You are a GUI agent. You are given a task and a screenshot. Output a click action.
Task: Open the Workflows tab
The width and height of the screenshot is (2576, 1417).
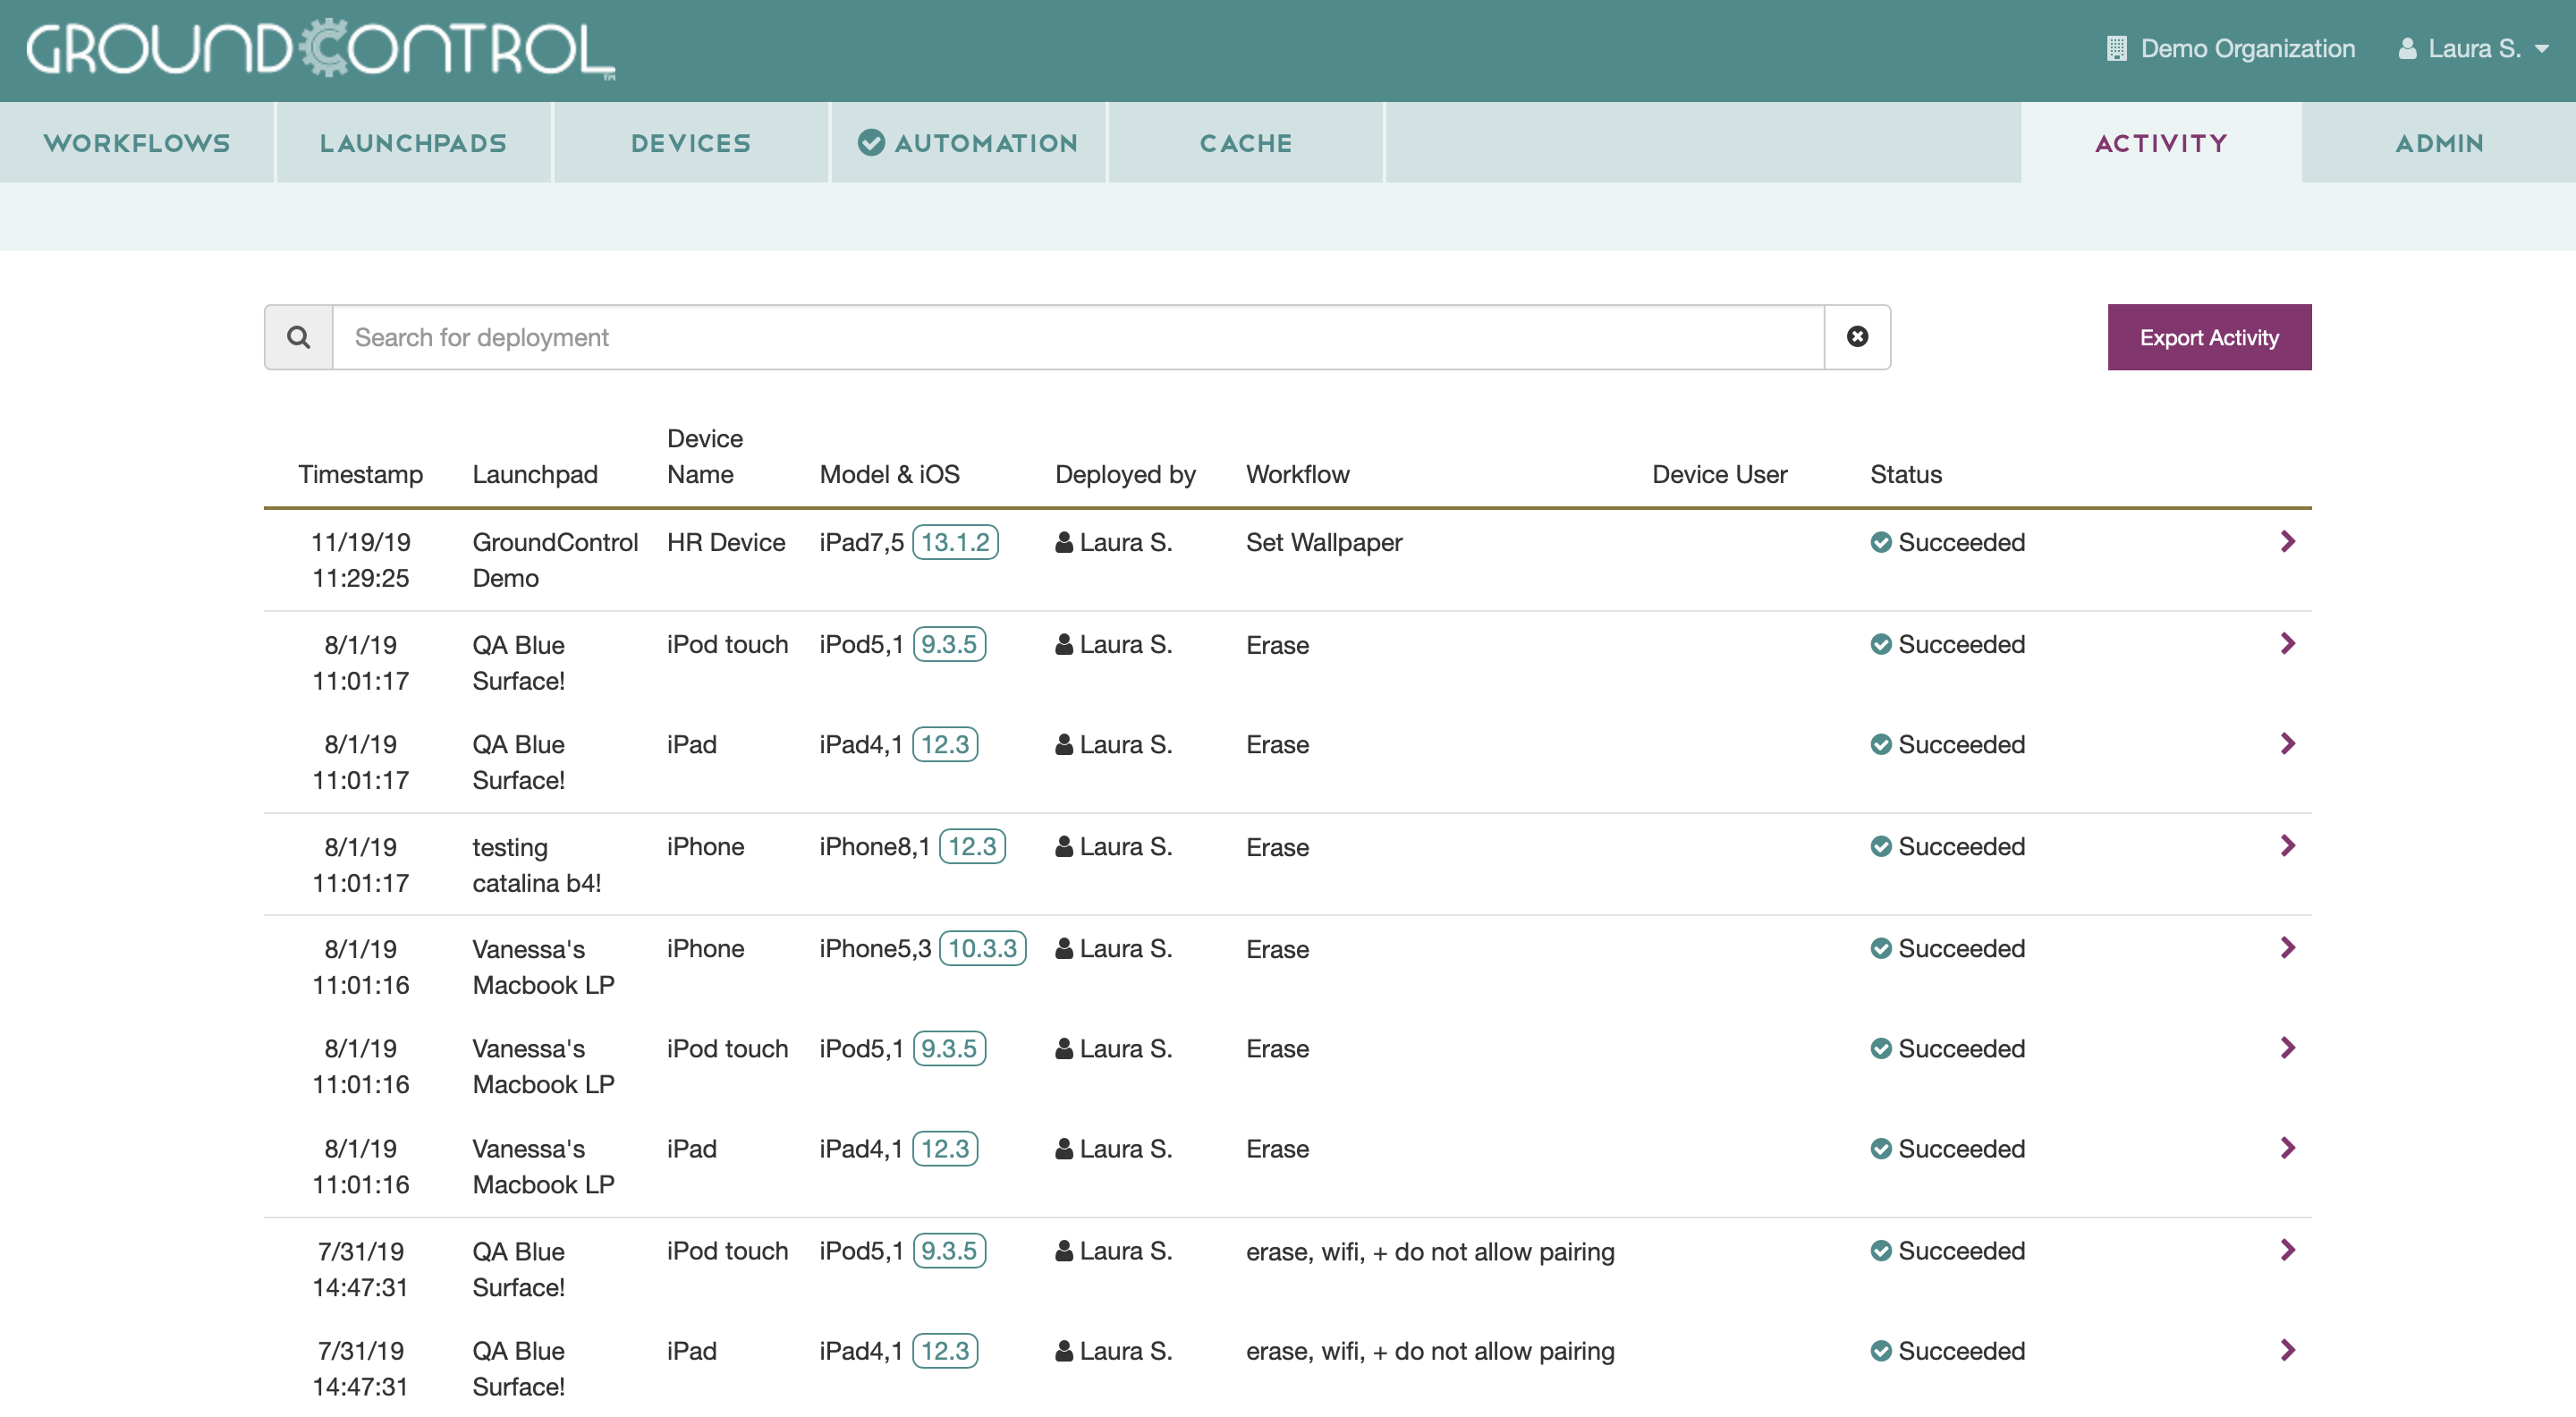[137, 143]
